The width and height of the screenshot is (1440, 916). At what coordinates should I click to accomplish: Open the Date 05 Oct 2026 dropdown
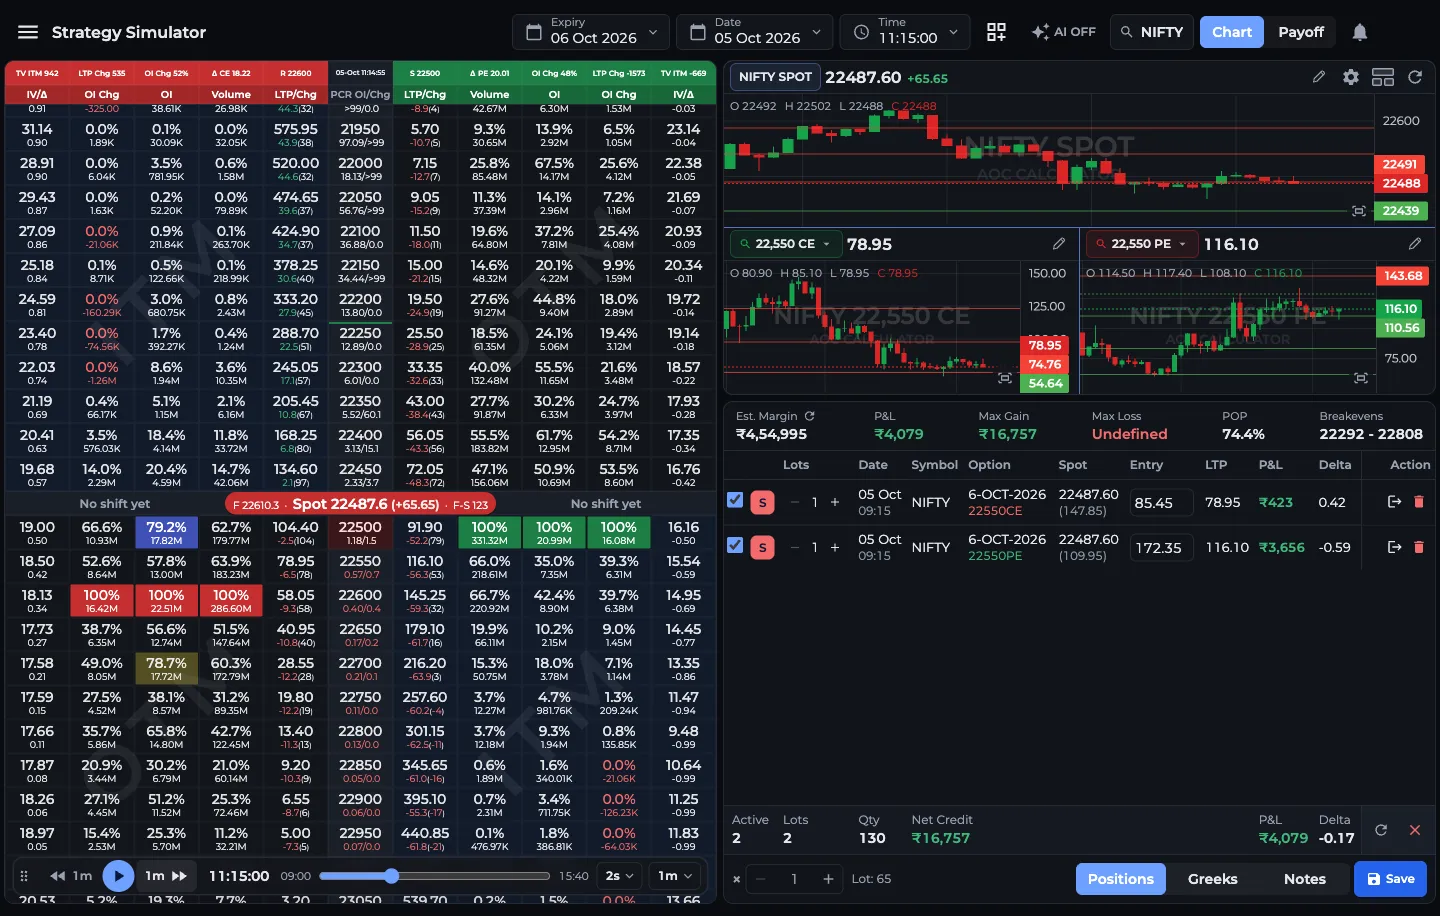(x=755, y=32)
